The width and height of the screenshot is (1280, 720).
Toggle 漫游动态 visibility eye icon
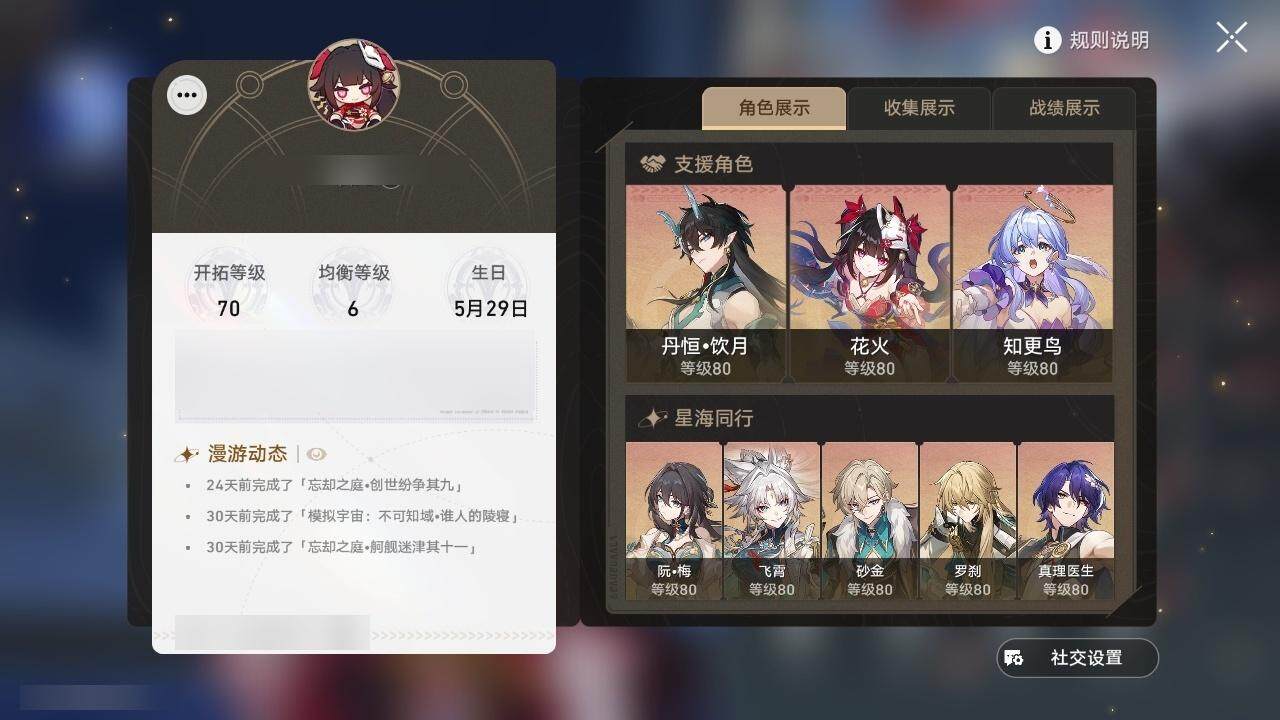coord(317,454)
